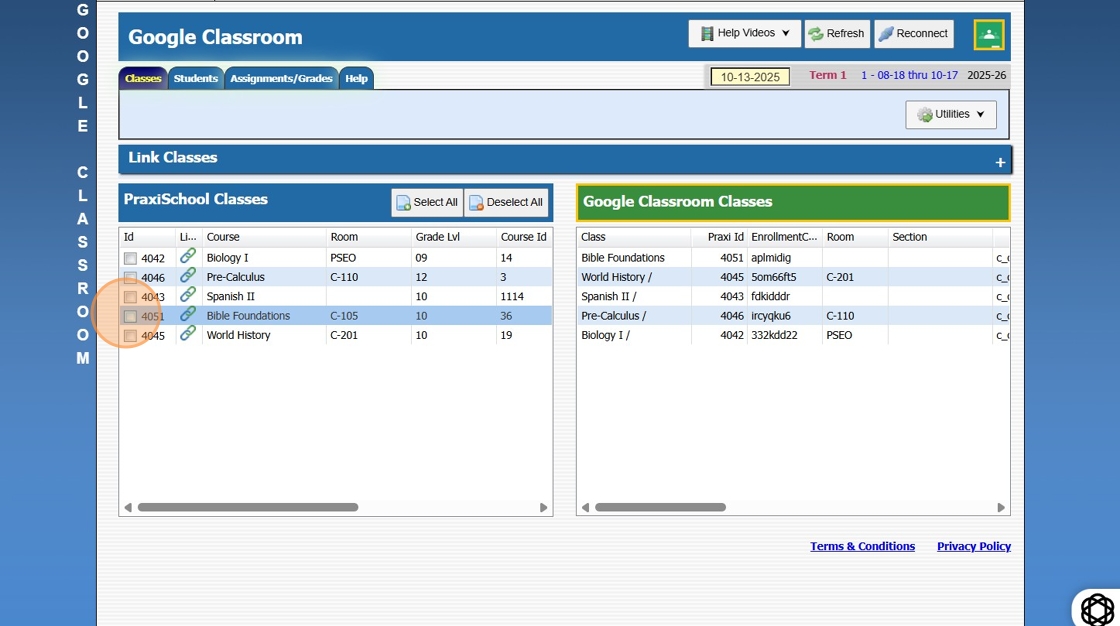Select the 'World History /' Google class row

793,277
